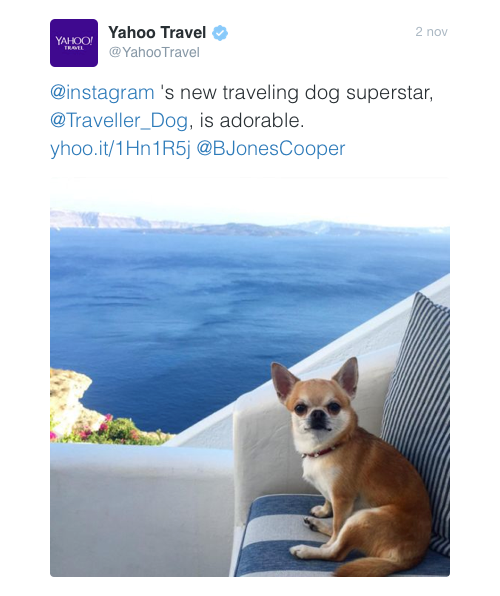Click the dog's red collar in the photo
Image resolution: width=500 pixels, height=596 pixels.
click(x=321, y=452)
